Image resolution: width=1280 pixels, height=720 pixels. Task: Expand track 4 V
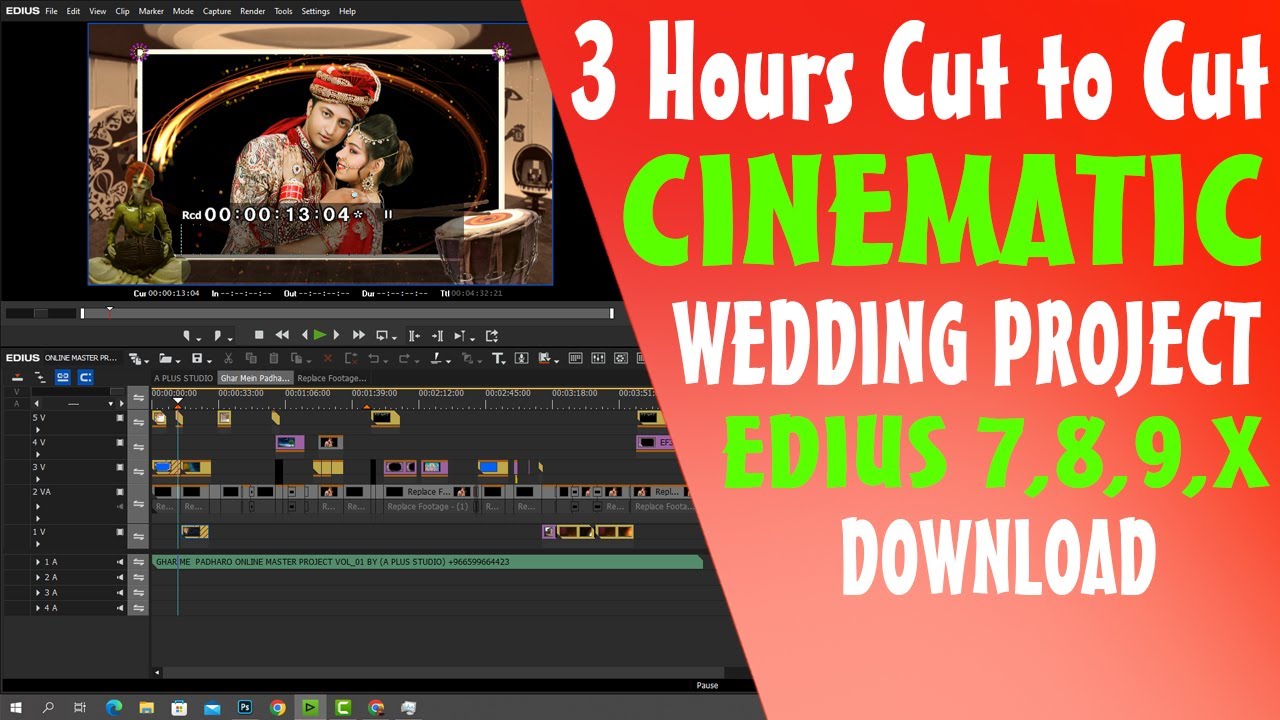38,454
